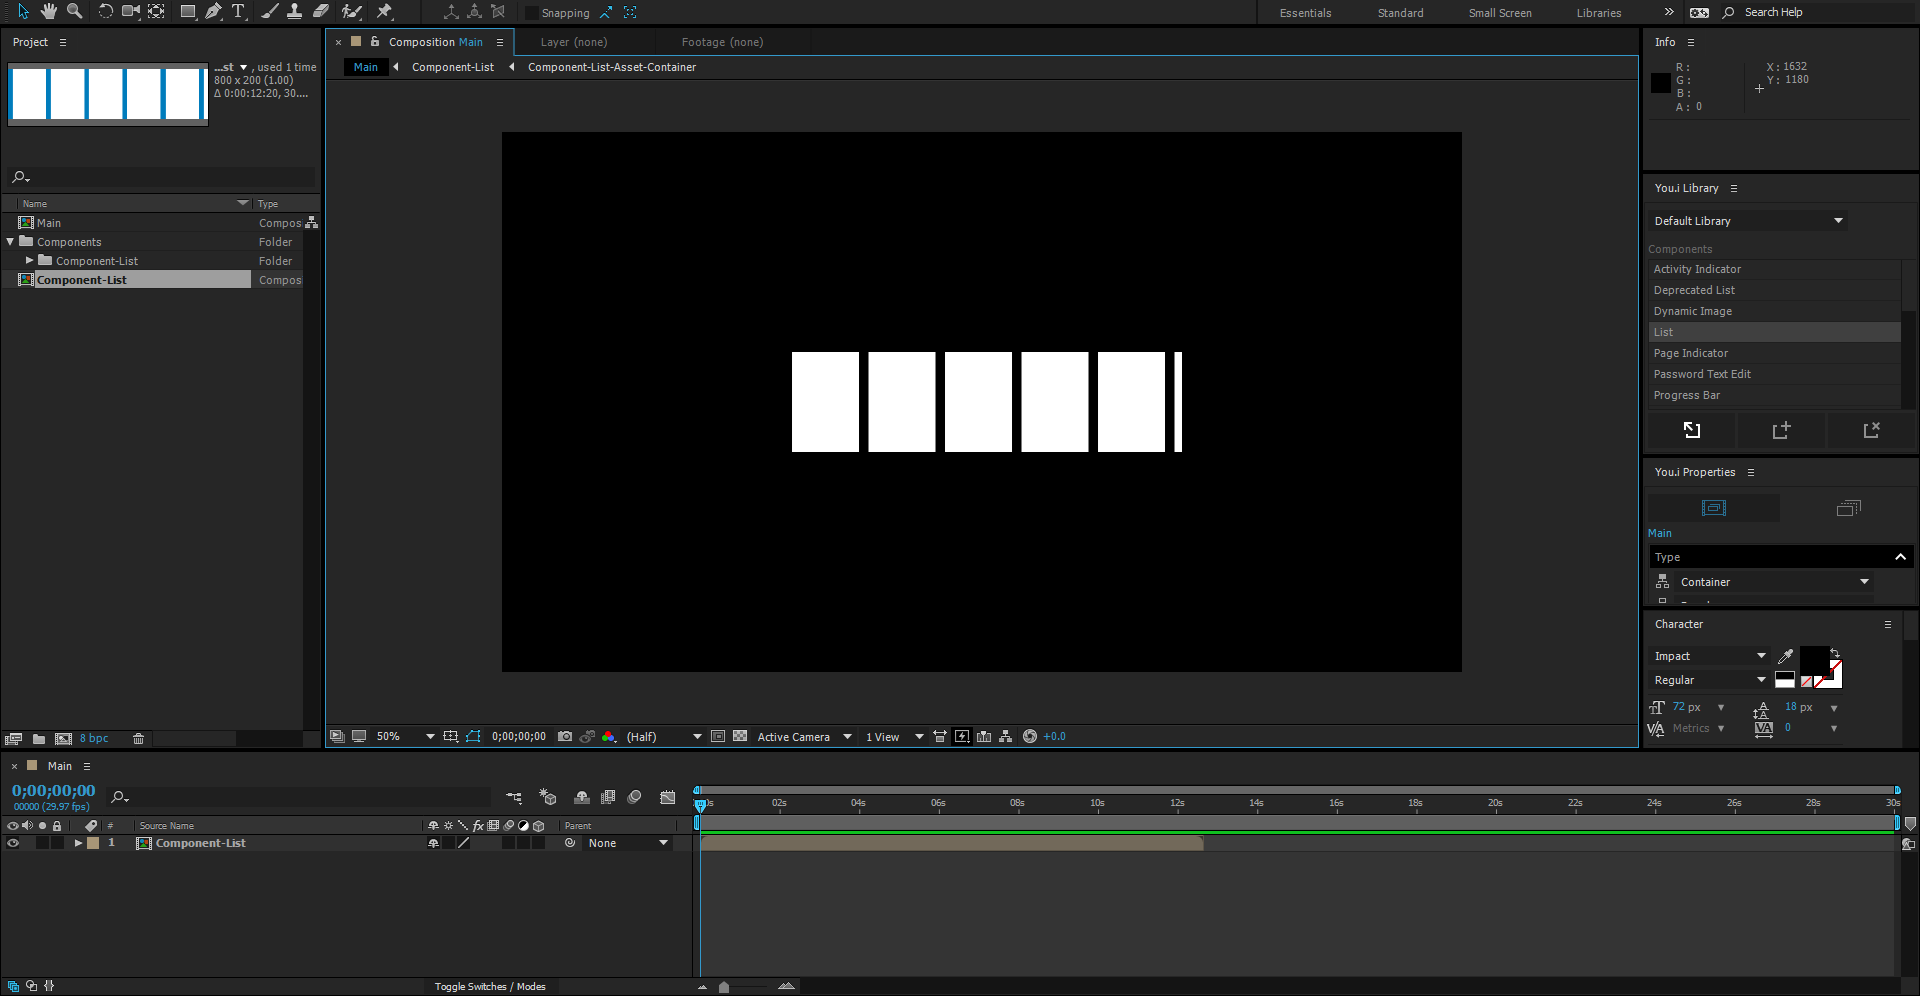Click Toggle Switches / Modes button

[x=490, y=987]
